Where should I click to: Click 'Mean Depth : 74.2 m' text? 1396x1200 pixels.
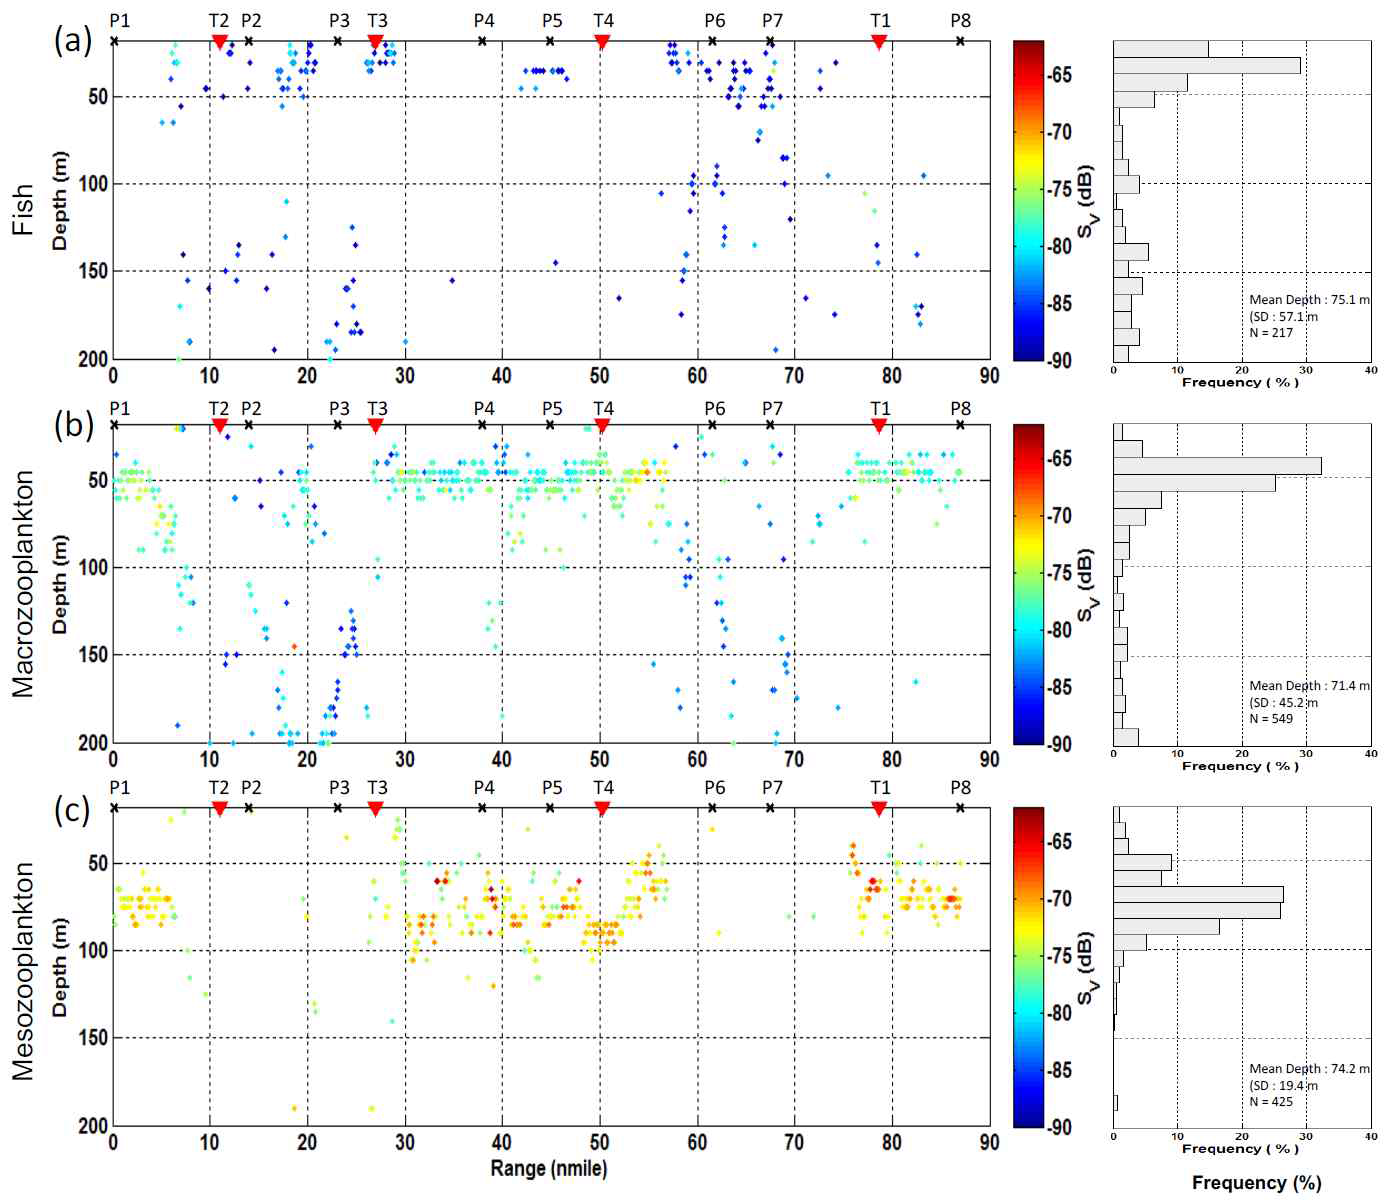point(1309,1068)
